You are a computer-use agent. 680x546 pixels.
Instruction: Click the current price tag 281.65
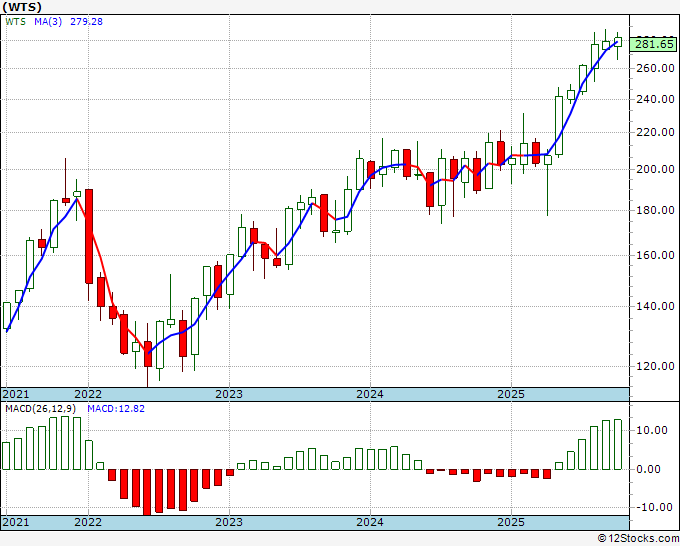click(x=654, y=44)
